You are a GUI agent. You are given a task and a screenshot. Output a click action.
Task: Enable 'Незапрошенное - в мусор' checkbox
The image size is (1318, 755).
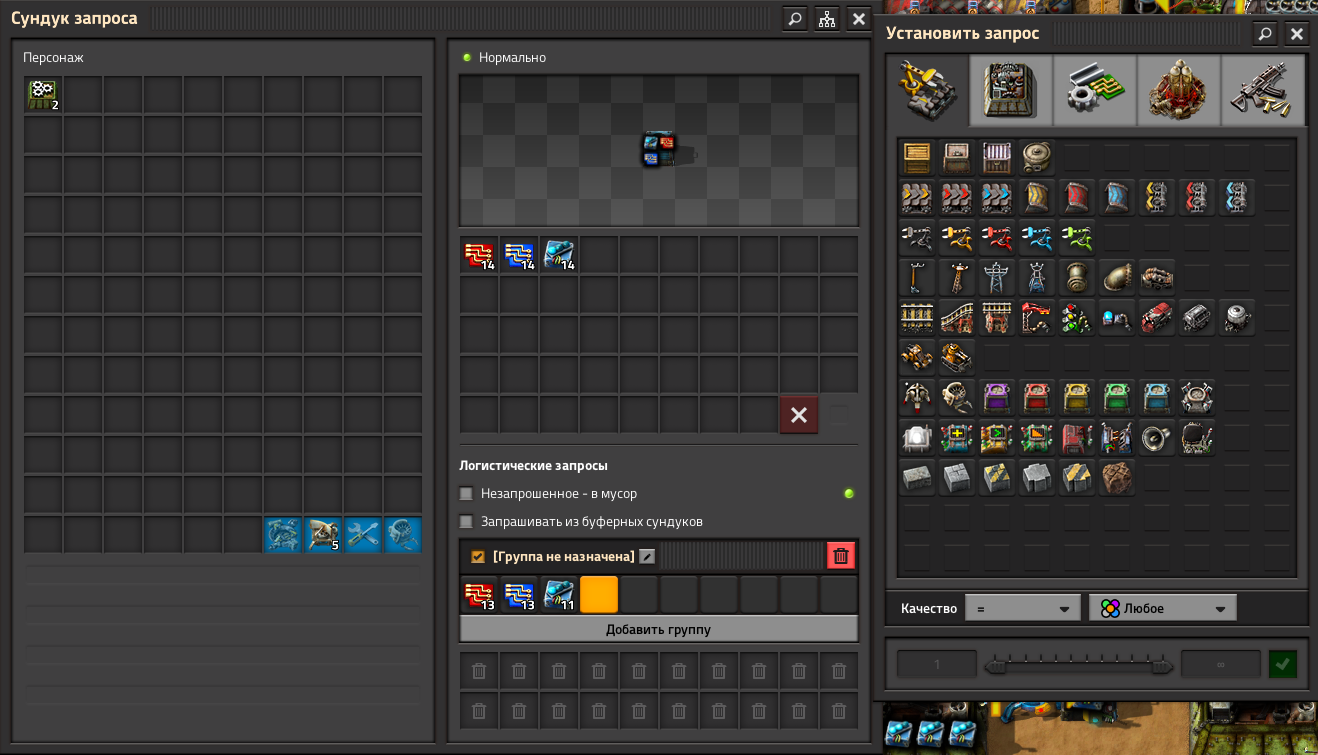pyautogui.click(x=466, y=493)
